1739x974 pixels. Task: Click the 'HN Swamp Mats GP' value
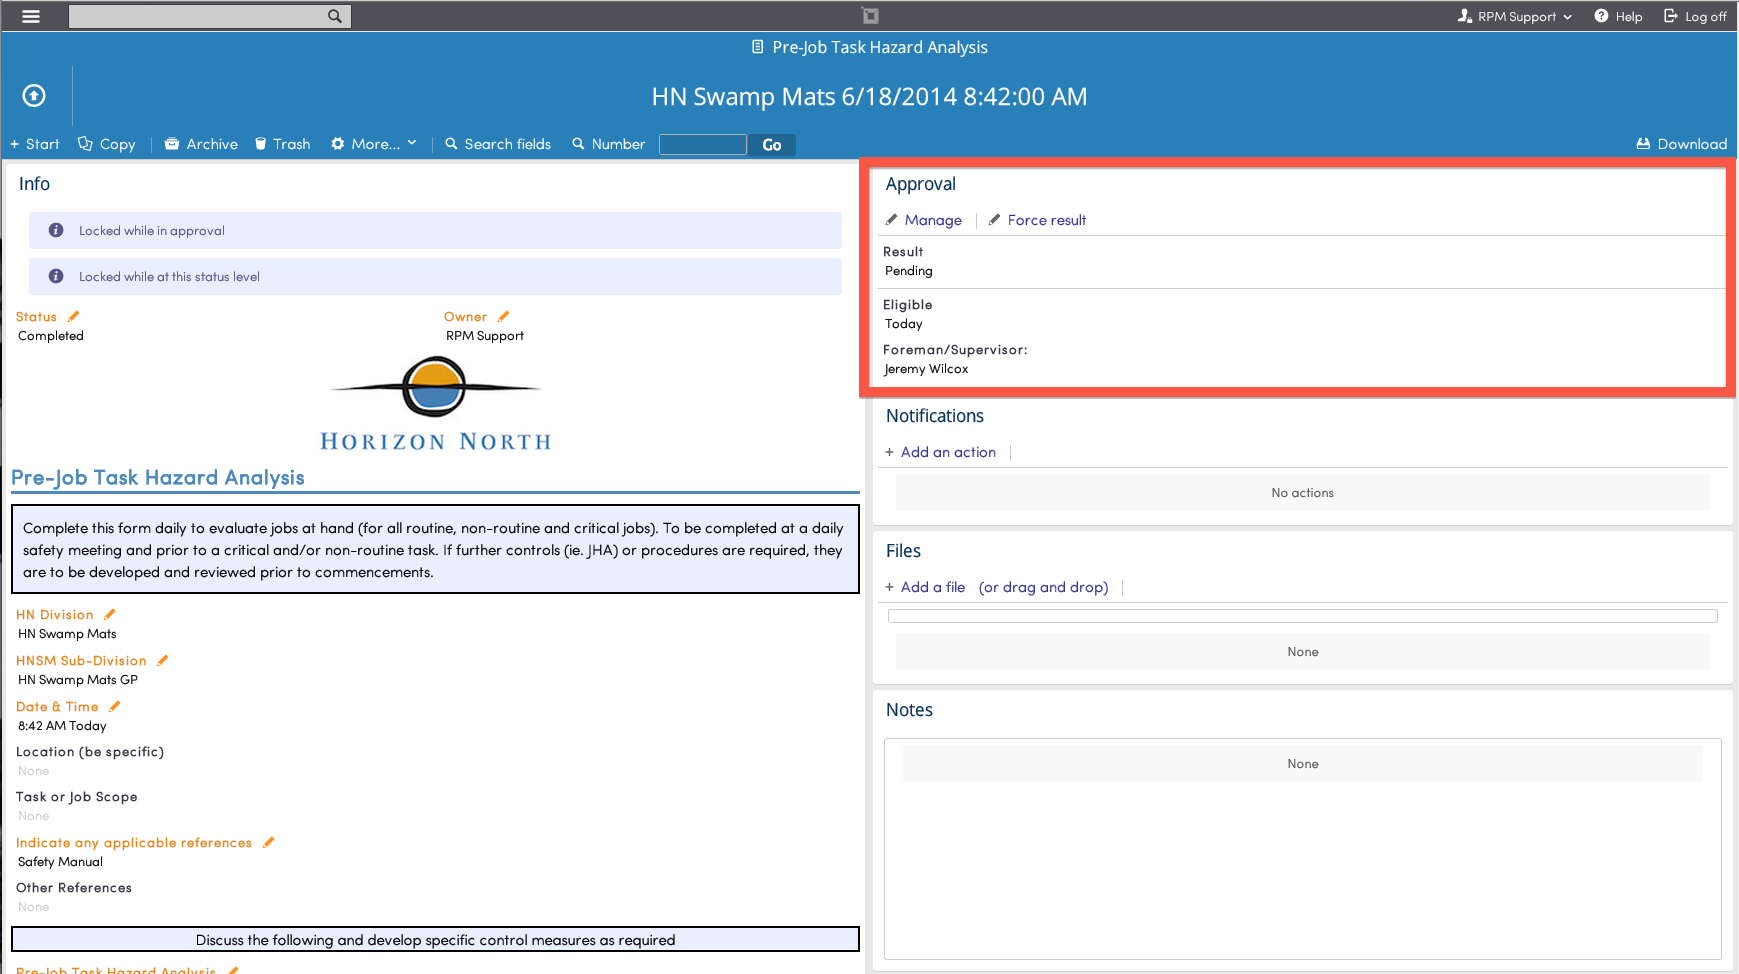click(x=78, y=680)
